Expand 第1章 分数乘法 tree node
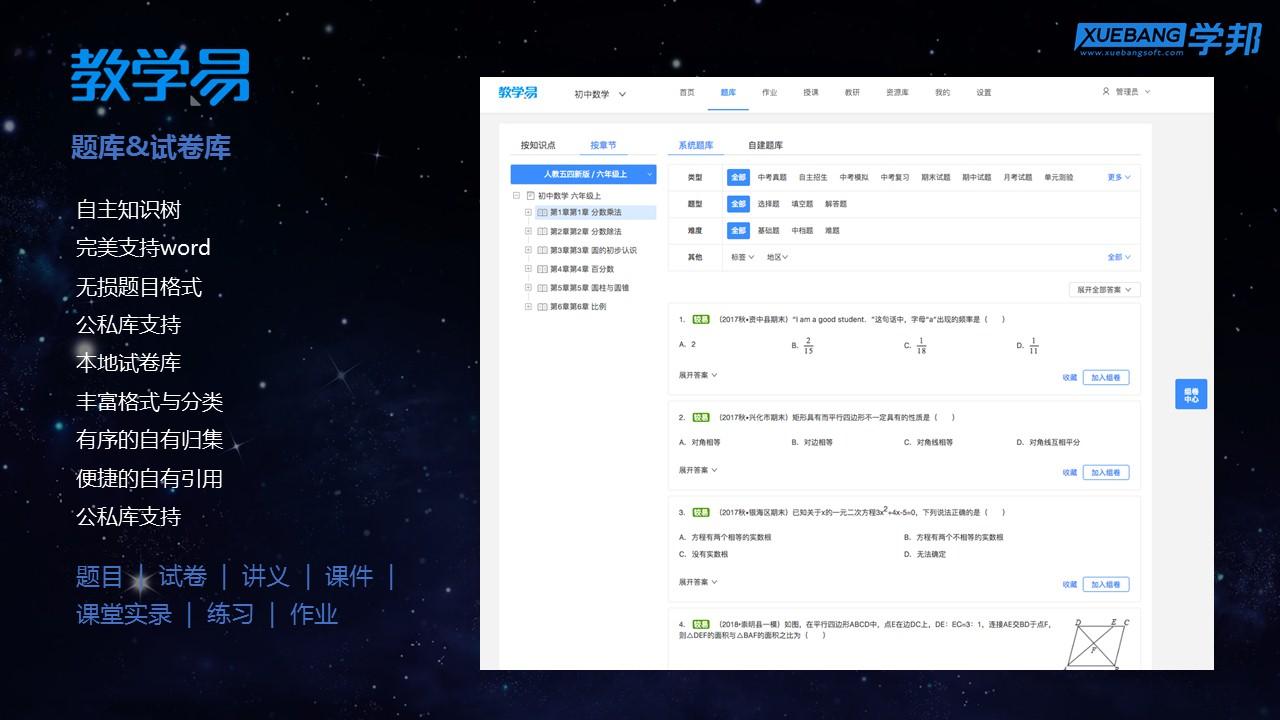Image resolution: width=1280 pixels, height=720 pixels. tap(528, 212)
